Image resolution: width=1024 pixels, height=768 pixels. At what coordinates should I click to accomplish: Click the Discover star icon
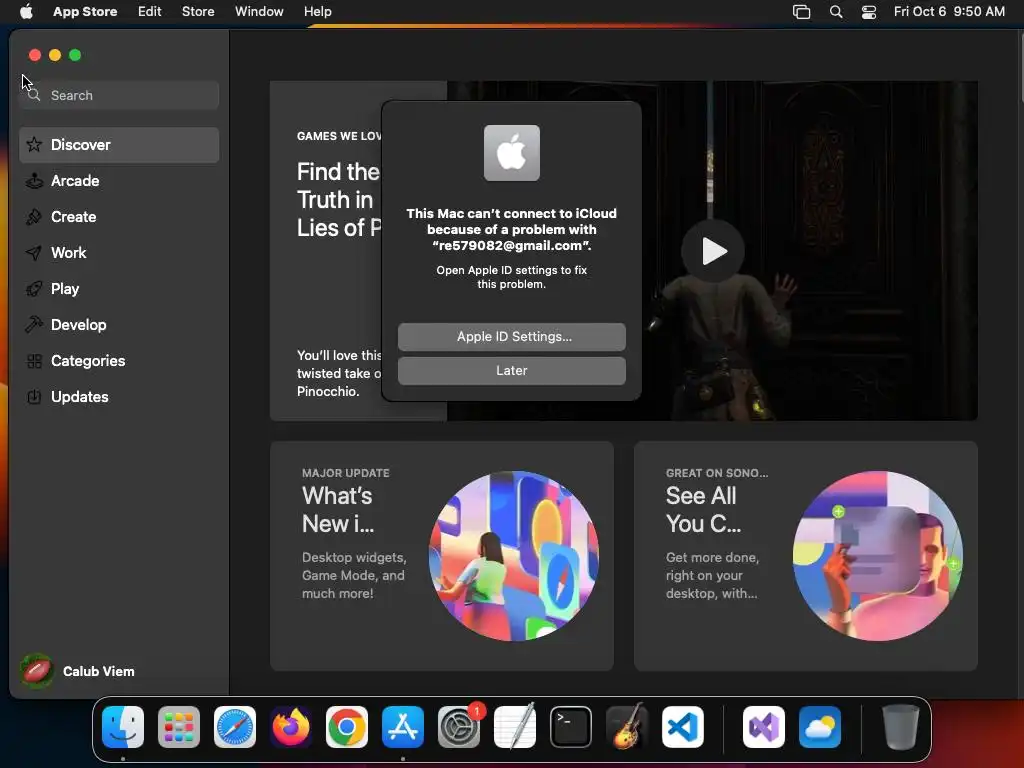[34, 144]
